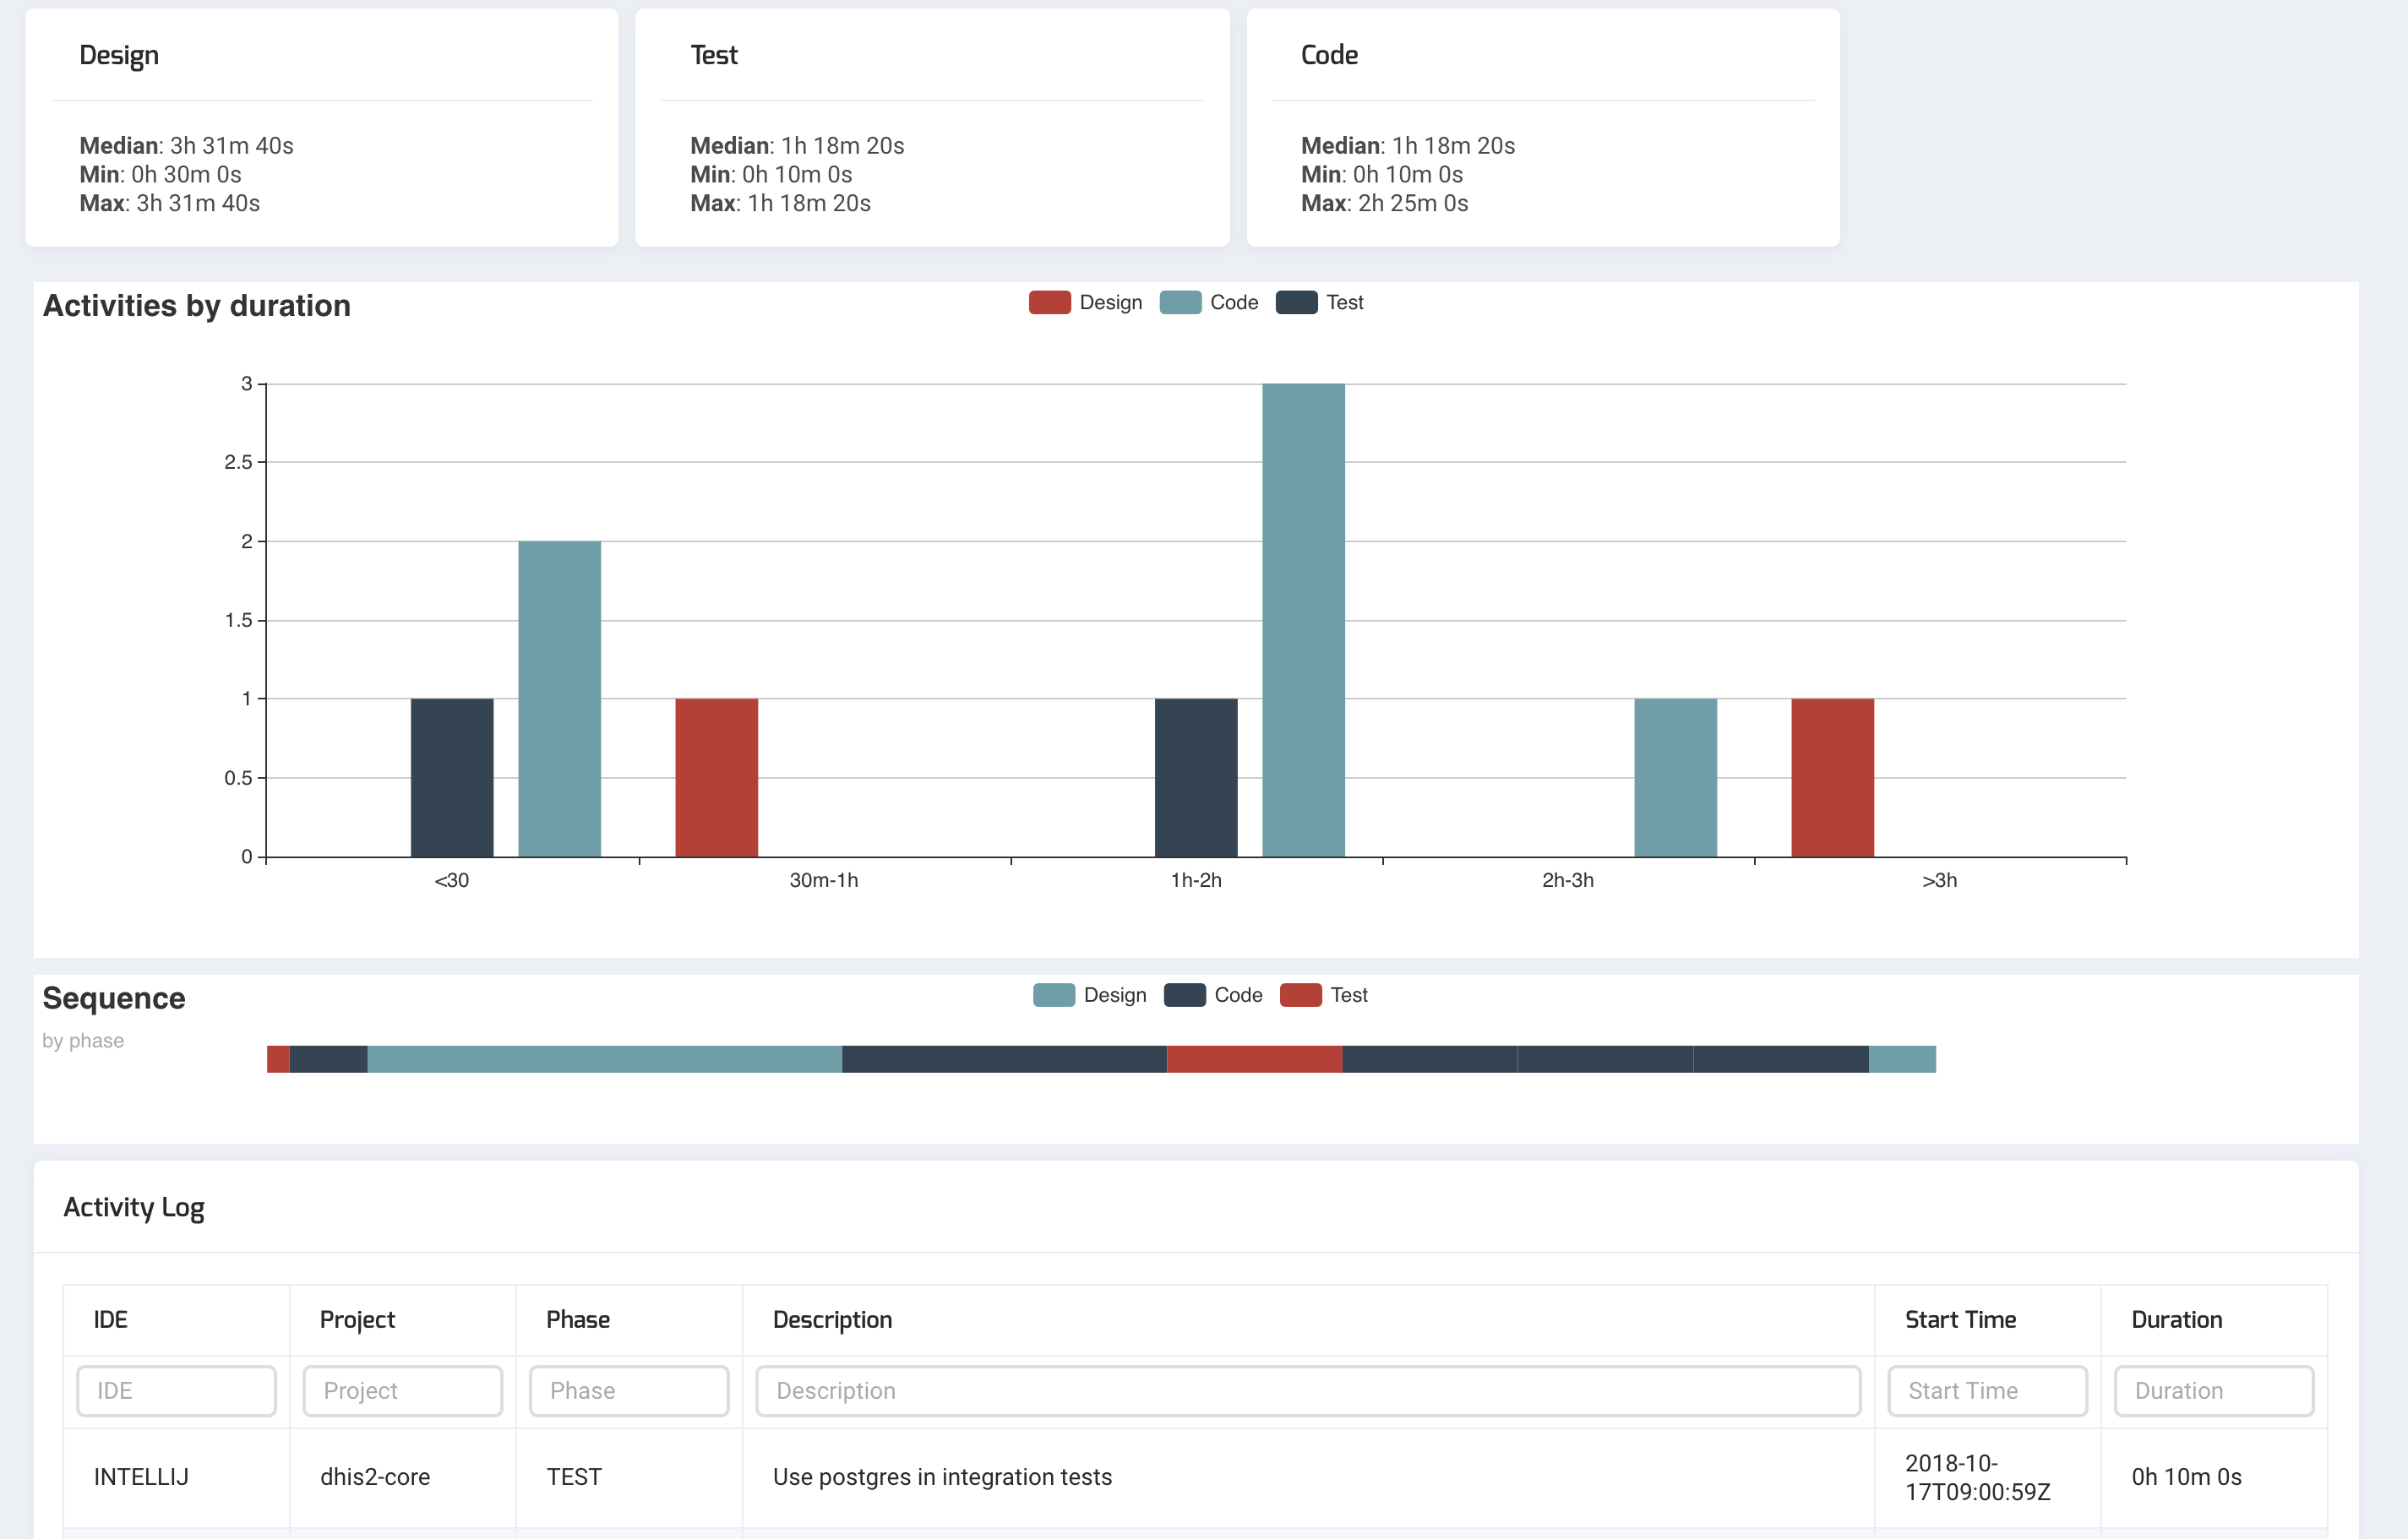2408x1539 pixels.
Task: Toggle the Design legend swatch in duration chart
Action: (1049, 303)
